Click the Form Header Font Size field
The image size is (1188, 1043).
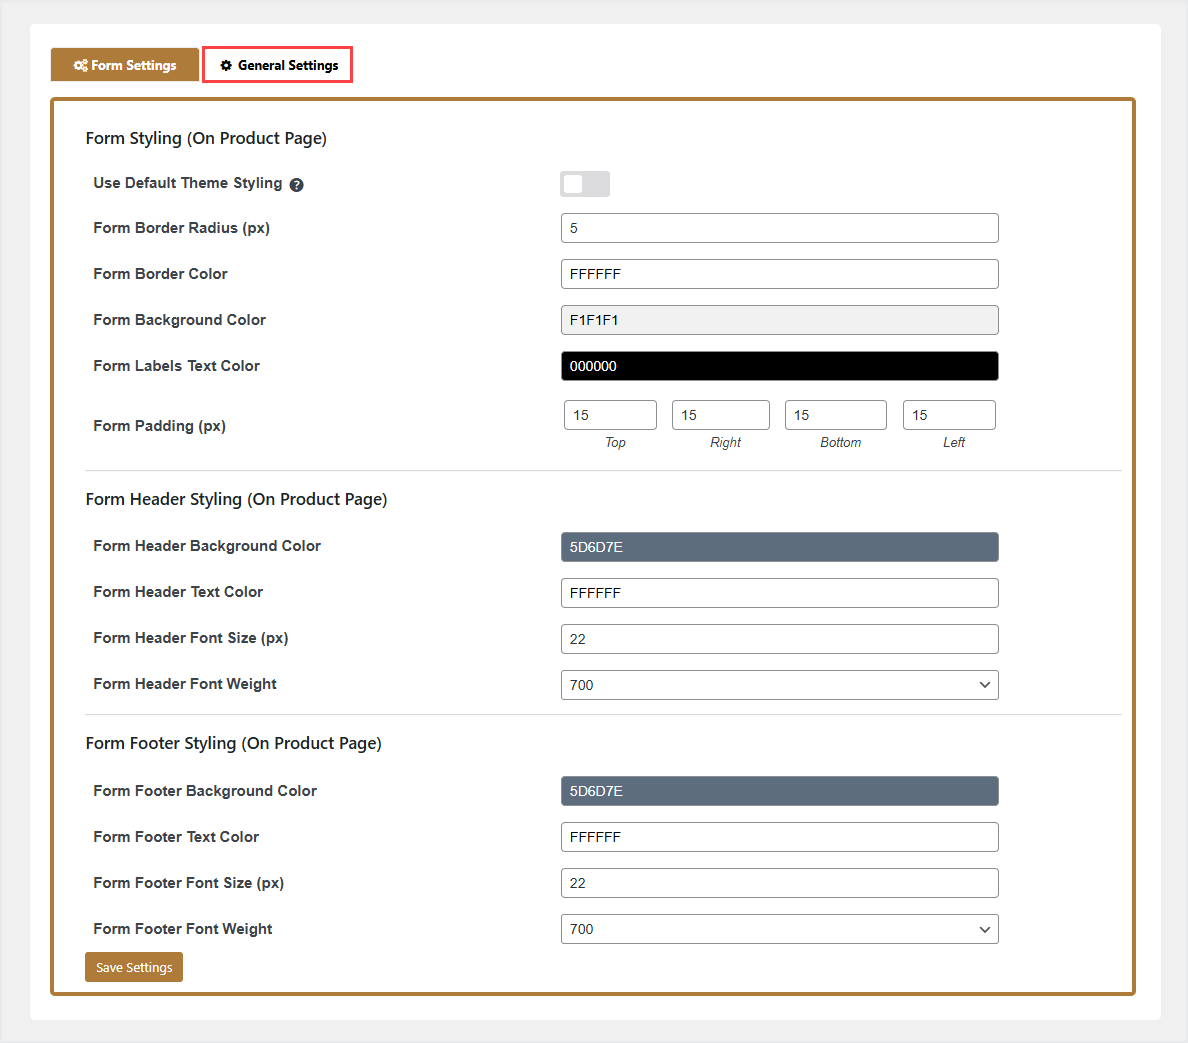(779, 639)
